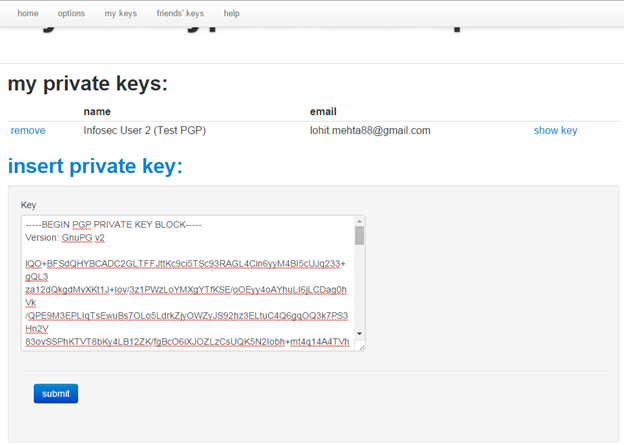
Task: Click the name column header
Action: point(97,112)
